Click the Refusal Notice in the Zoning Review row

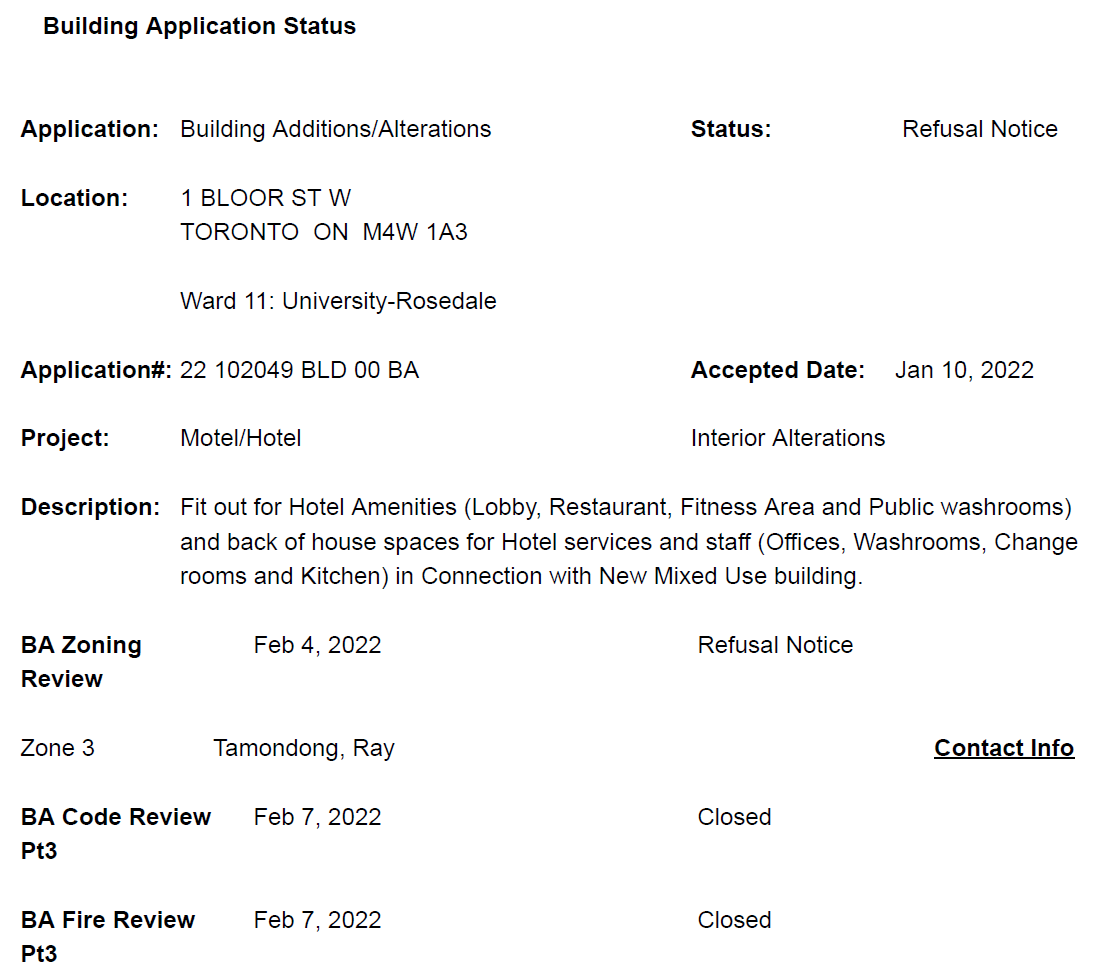(775, 645)
